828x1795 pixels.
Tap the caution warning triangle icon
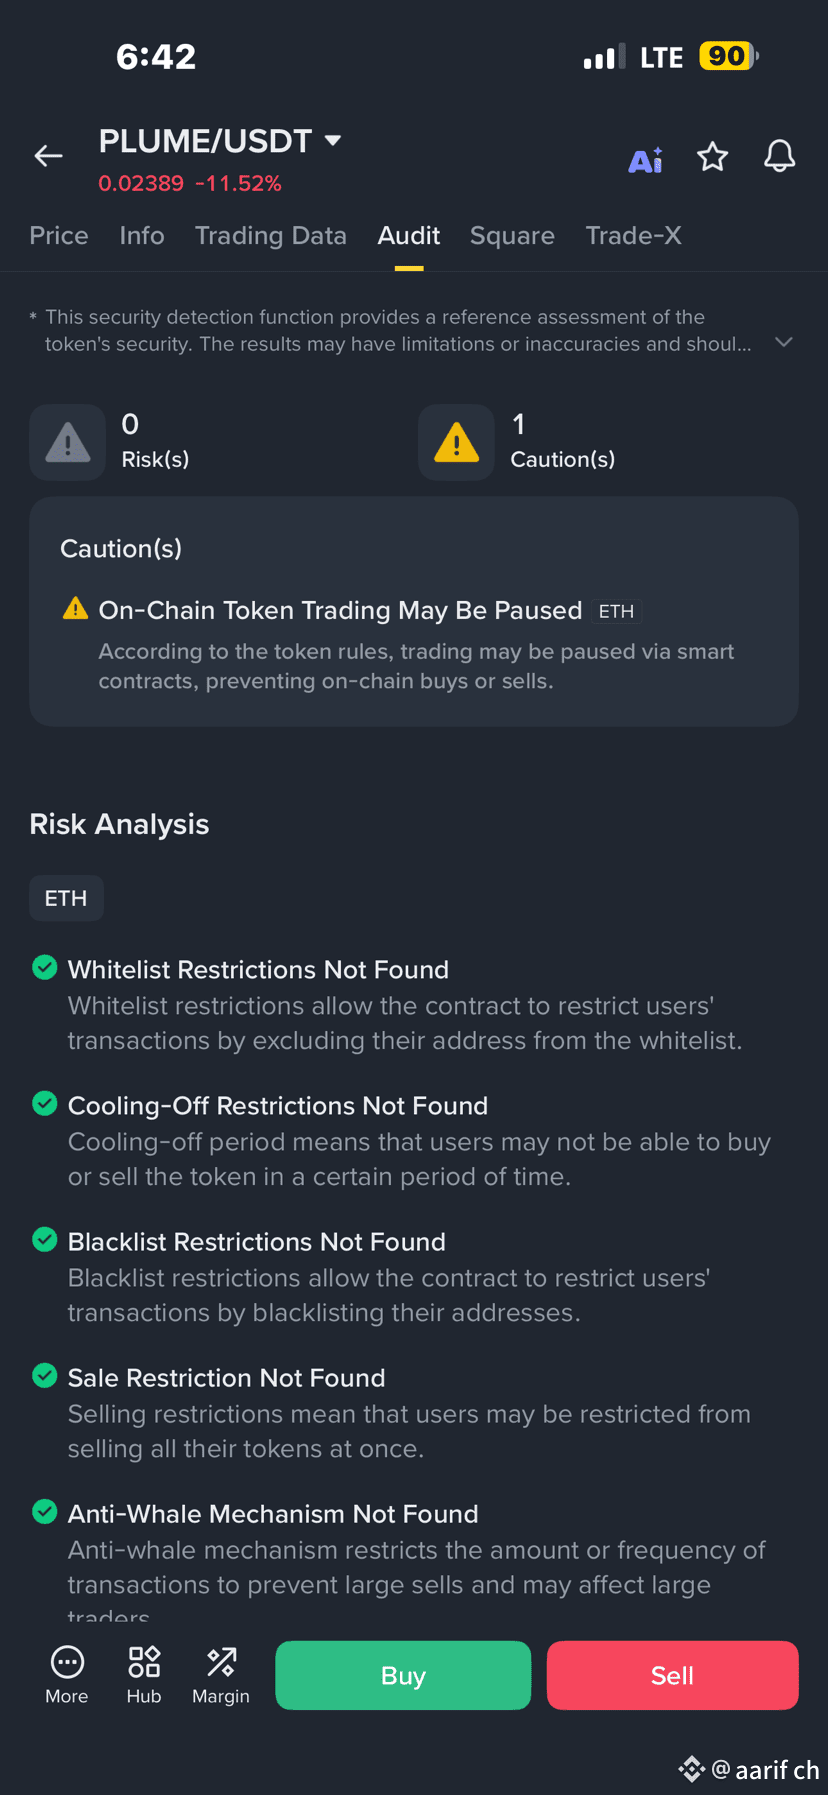(456, 441)
